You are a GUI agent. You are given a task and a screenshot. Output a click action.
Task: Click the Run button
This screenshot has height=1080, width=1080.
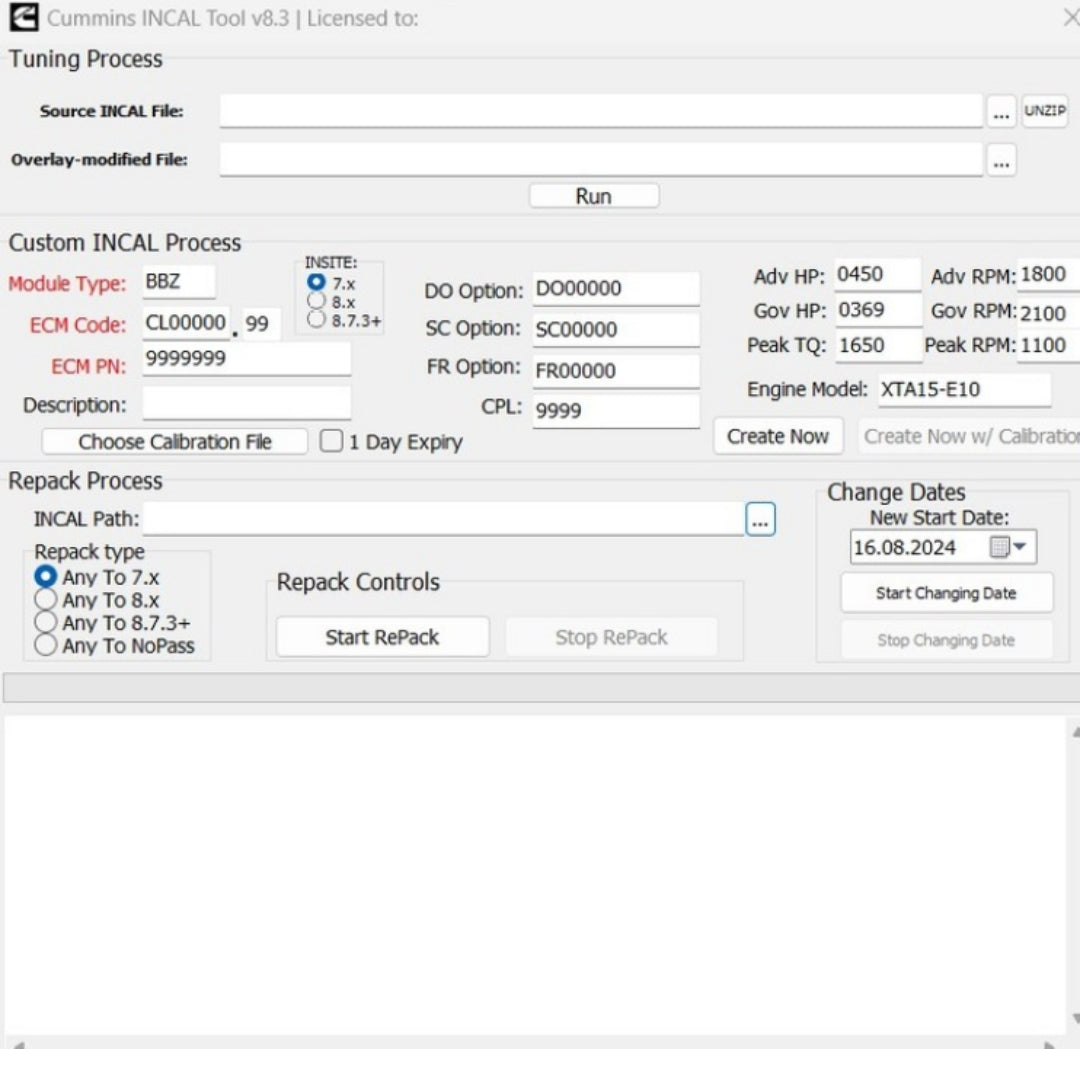coord(594,196)
